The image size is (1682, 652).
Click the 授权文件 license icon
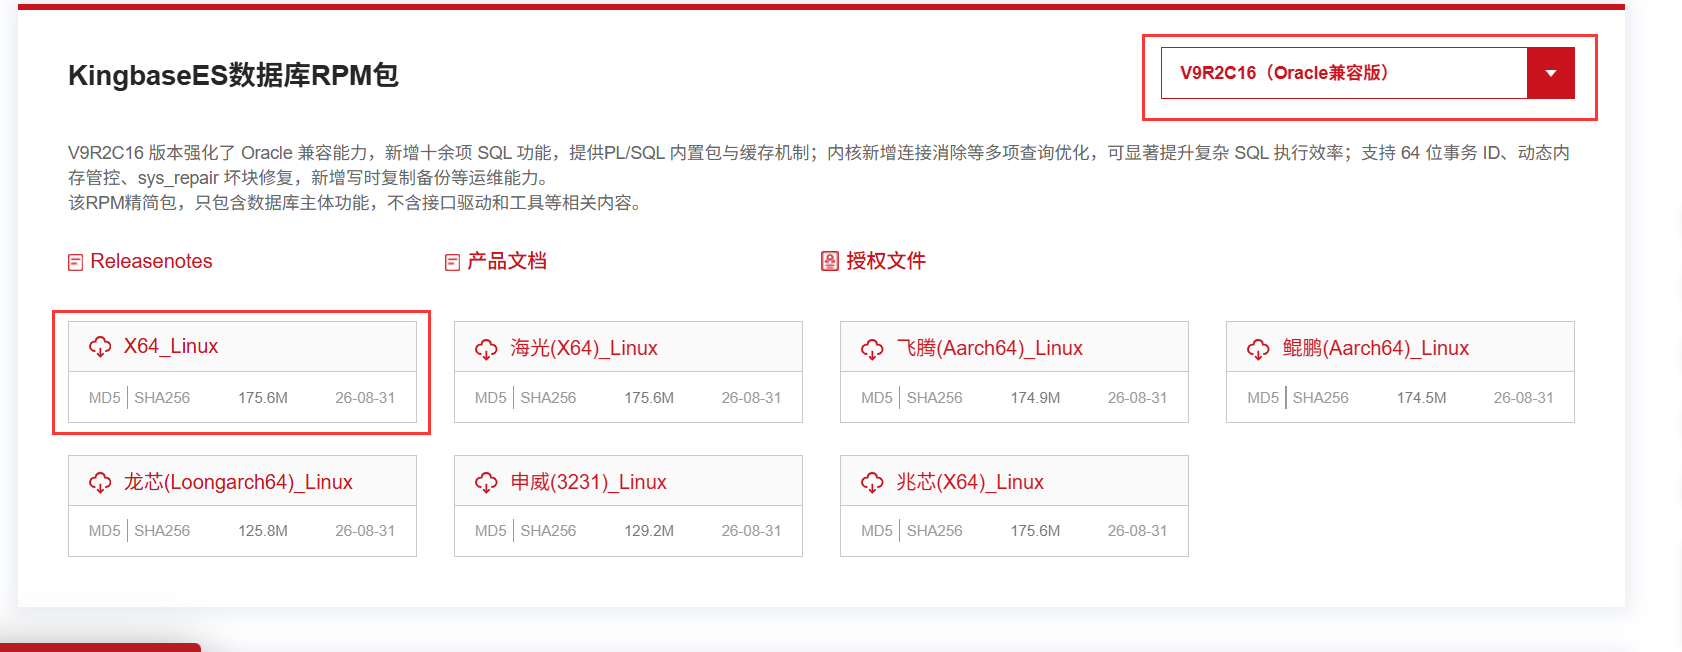[x=829, y=261]
